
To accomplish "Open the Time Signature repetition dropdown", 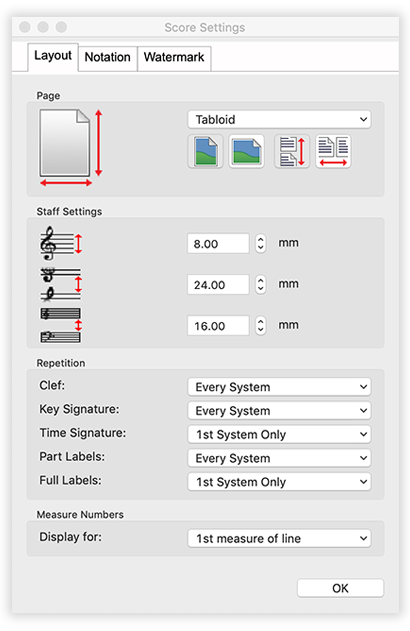I will [x=279, y=434].
